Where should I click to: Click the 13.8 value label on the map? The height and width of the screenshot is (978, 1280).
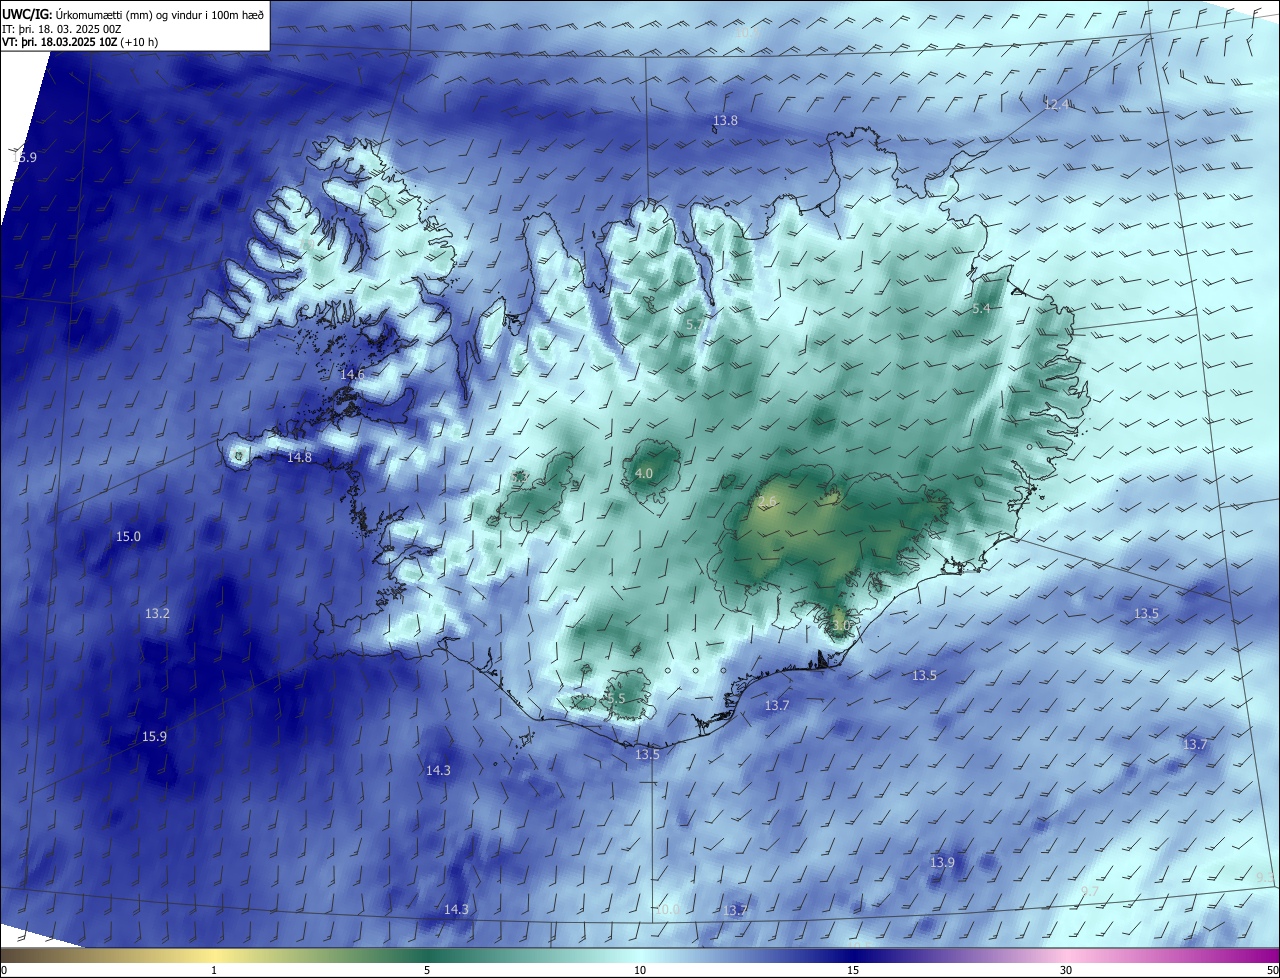click(725, 121)
